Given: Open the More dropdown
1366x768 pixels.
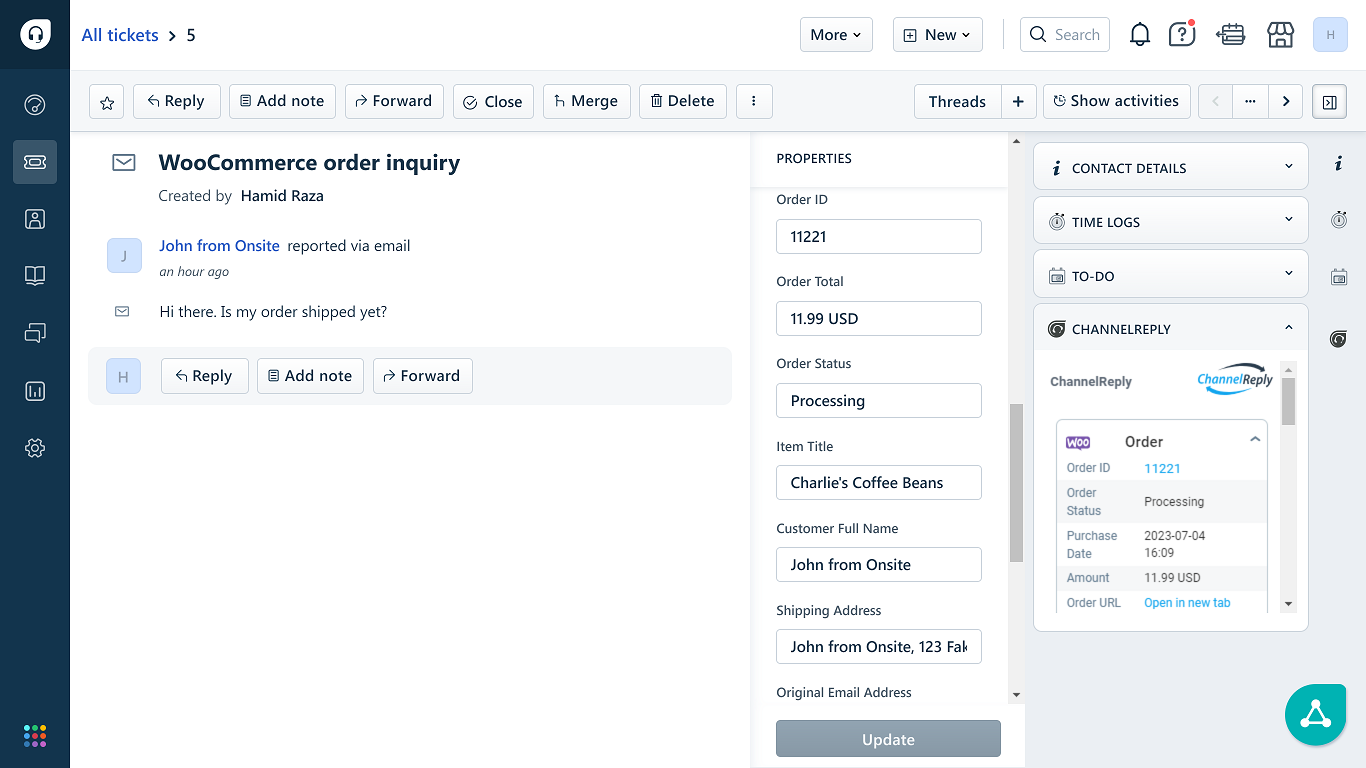Looking at the screenshot, I should click(836, 35).
